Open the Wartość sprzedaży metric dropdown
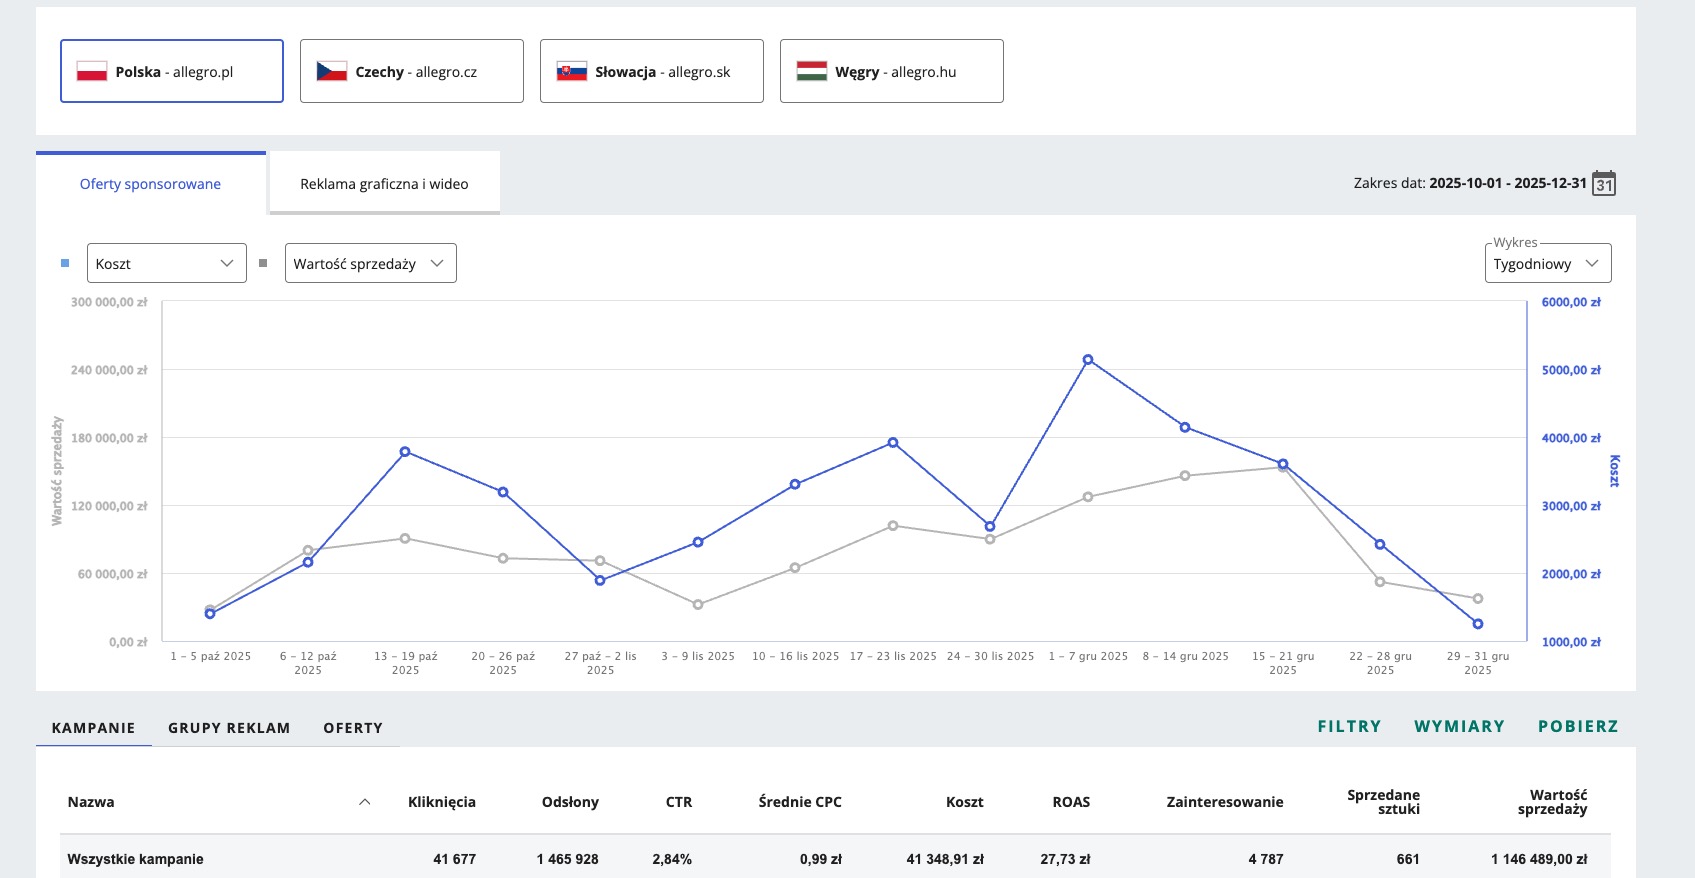1695x878 pixels. [370, 263]
